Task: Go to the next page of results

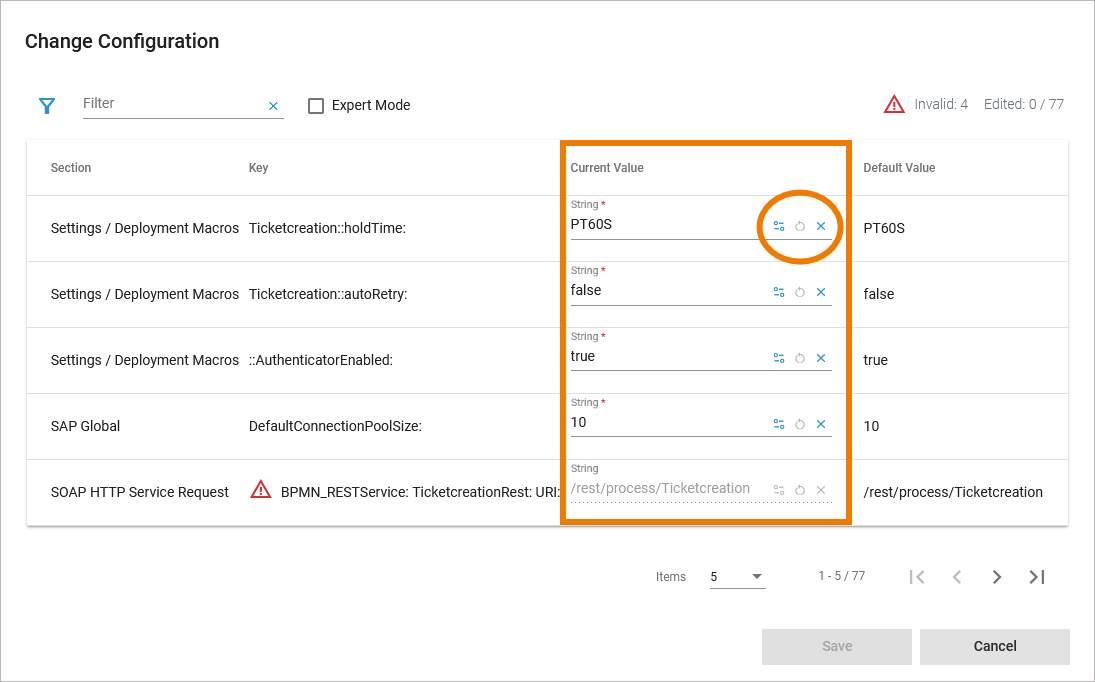Action: click(997, 577)
